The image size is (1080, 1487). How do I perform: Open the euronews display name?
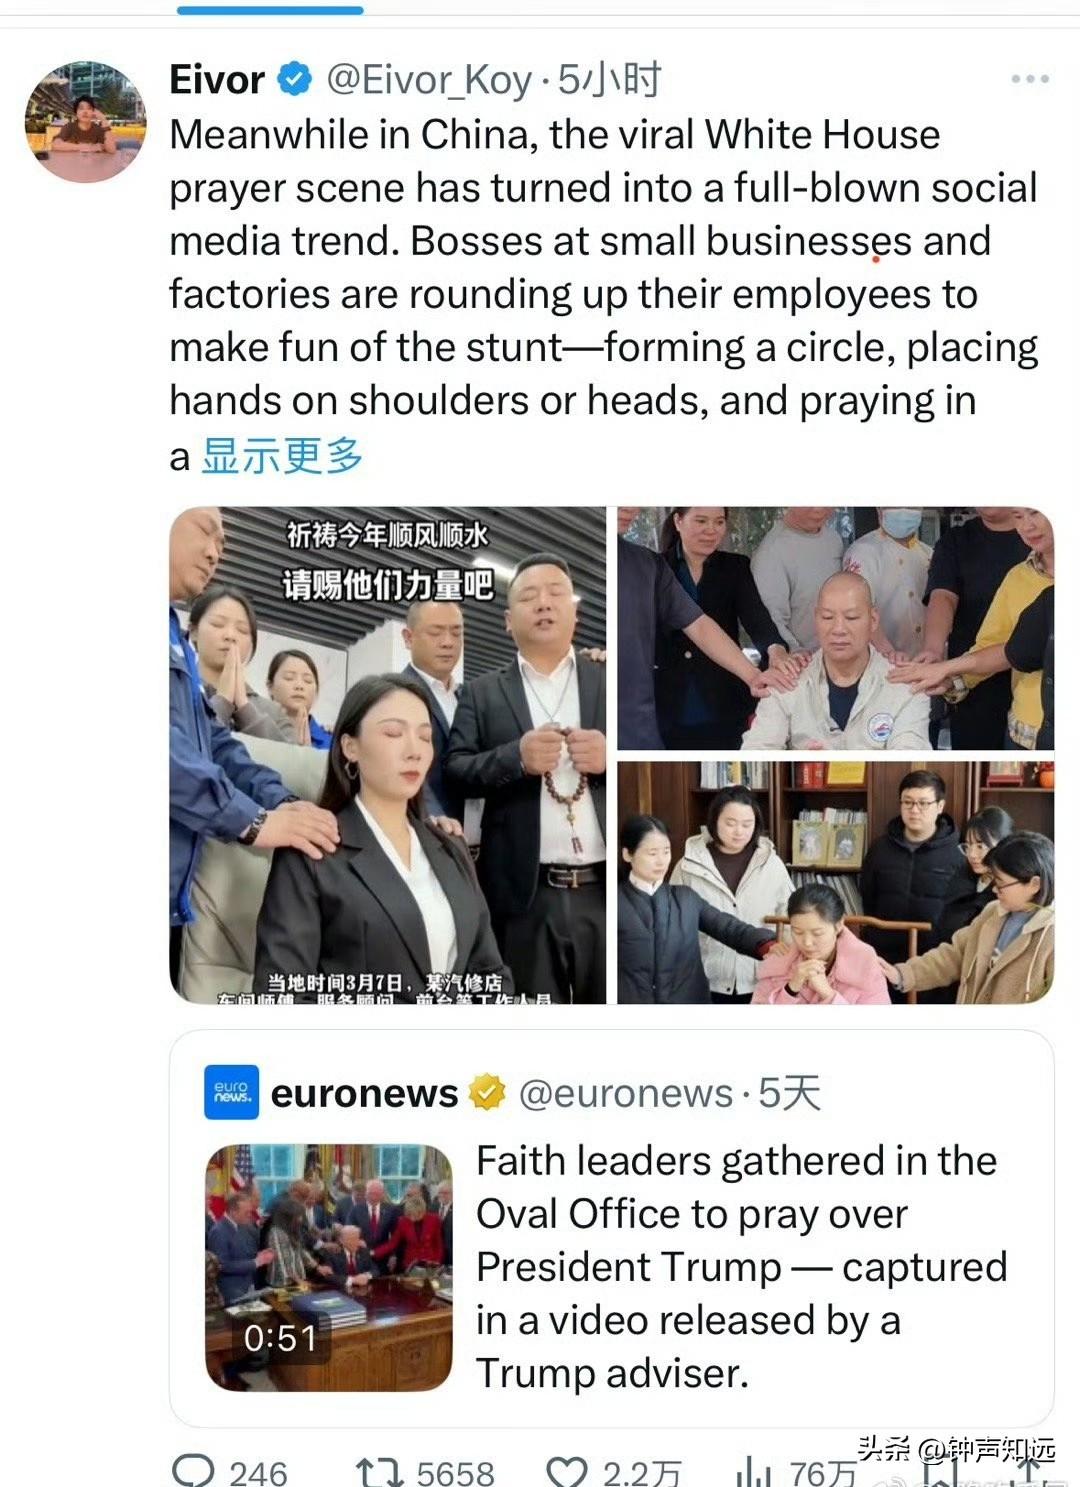click(364, 1093)
